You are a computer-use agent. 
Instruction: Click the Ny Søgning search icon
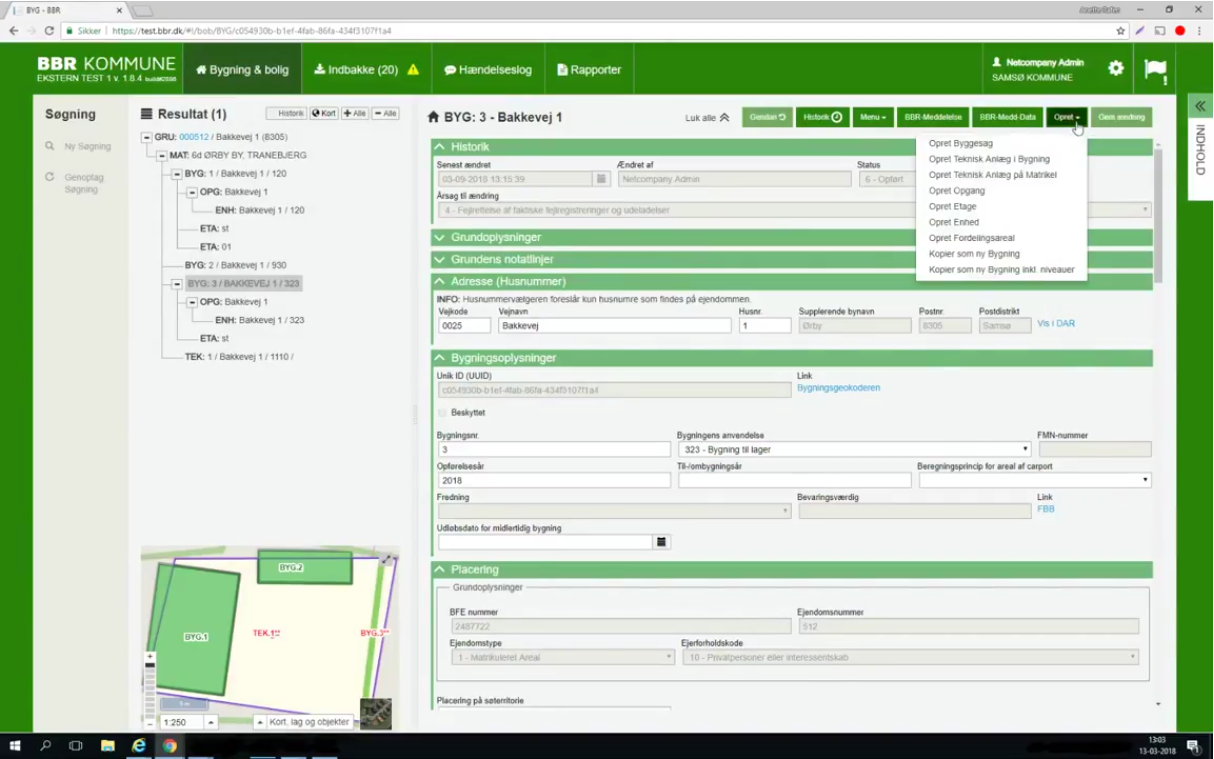point(50,146)
